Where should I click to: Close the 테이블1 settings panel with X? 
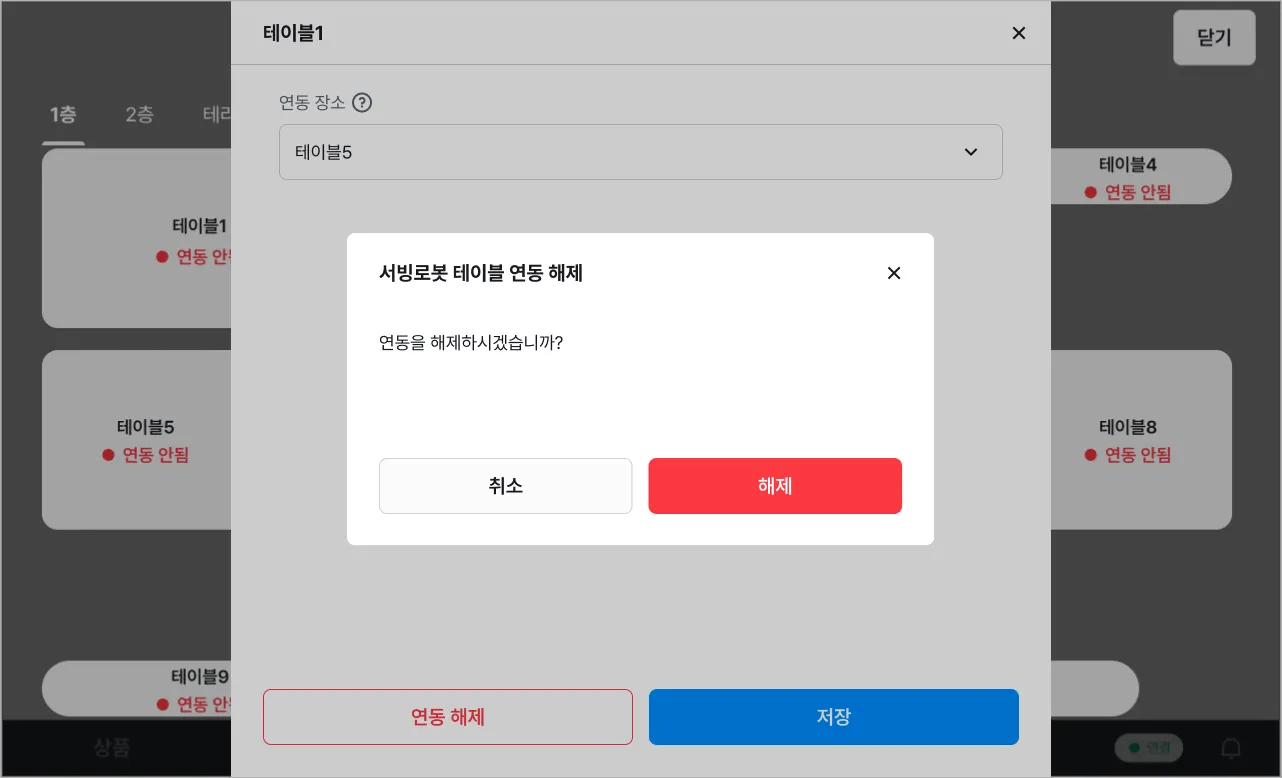point(1019,33)
